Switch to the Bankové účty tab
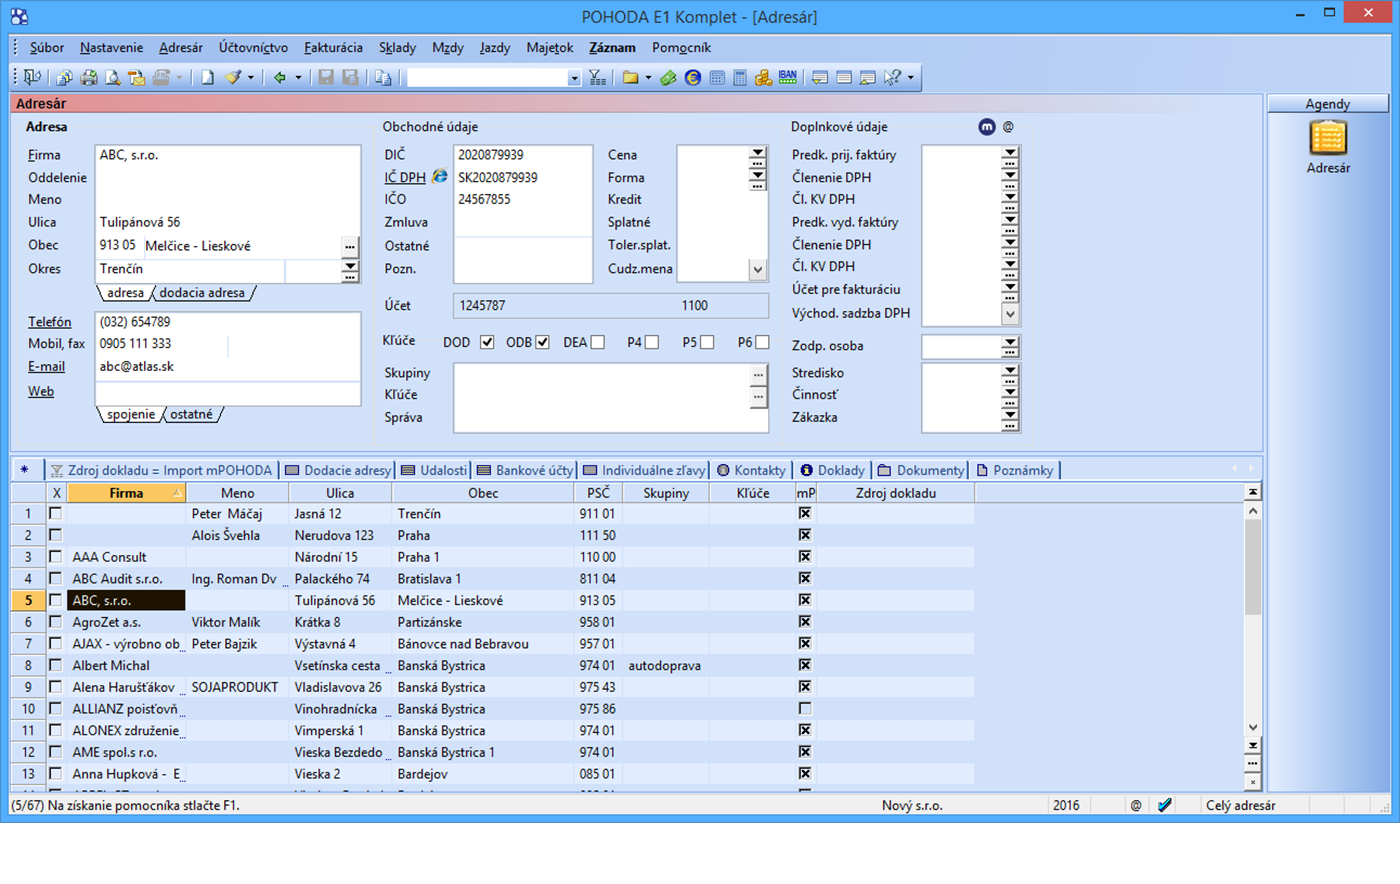Screen dimensions: 1400x884 click(524, 470)
